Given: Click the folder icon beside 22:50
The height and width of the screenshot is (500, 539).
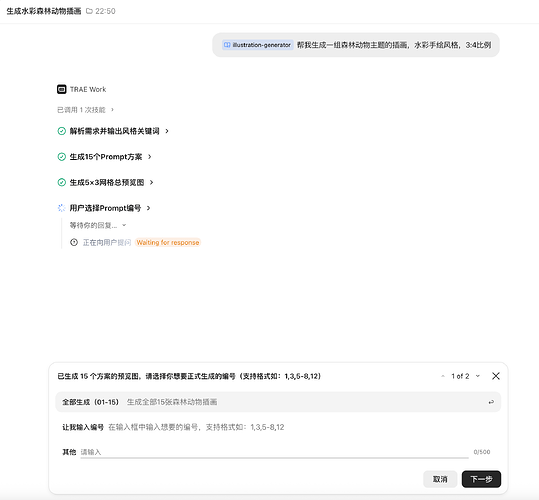Looking at the screenshot, I should (89, 11).
